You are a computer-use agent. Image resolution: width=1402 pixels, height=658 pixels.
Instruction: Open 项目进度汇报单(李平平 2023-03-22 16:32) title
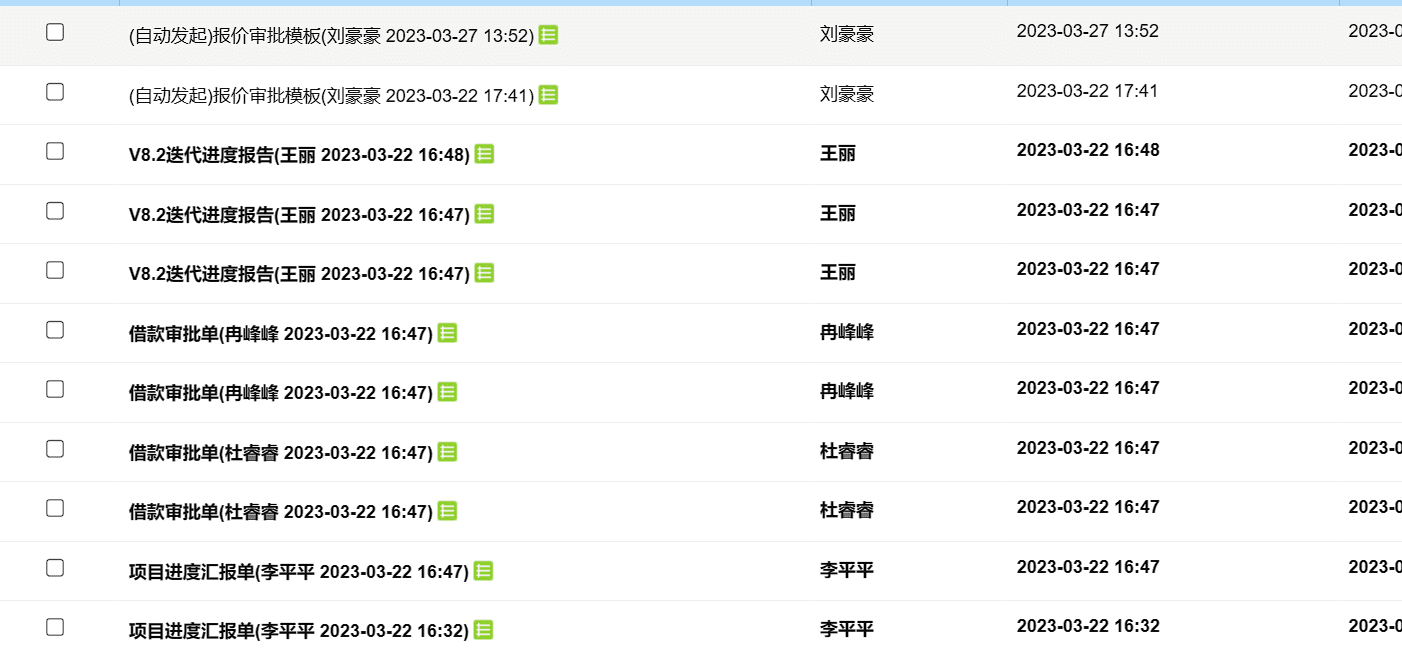pyautogui.click(x=299, y=631)
